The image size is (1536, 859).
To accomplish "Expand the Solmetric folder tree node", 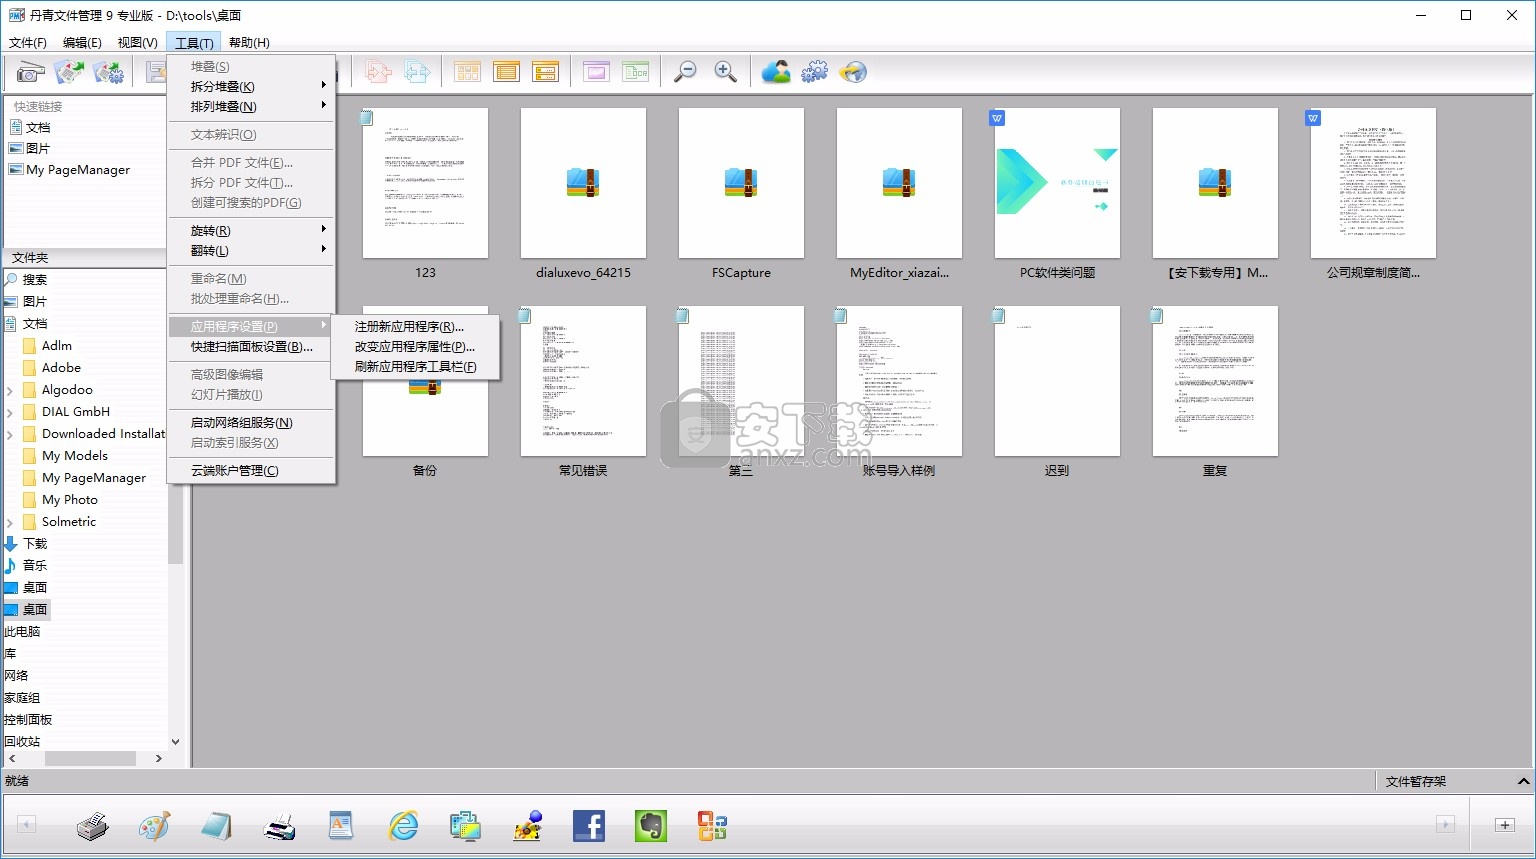I will coord(10,522).
